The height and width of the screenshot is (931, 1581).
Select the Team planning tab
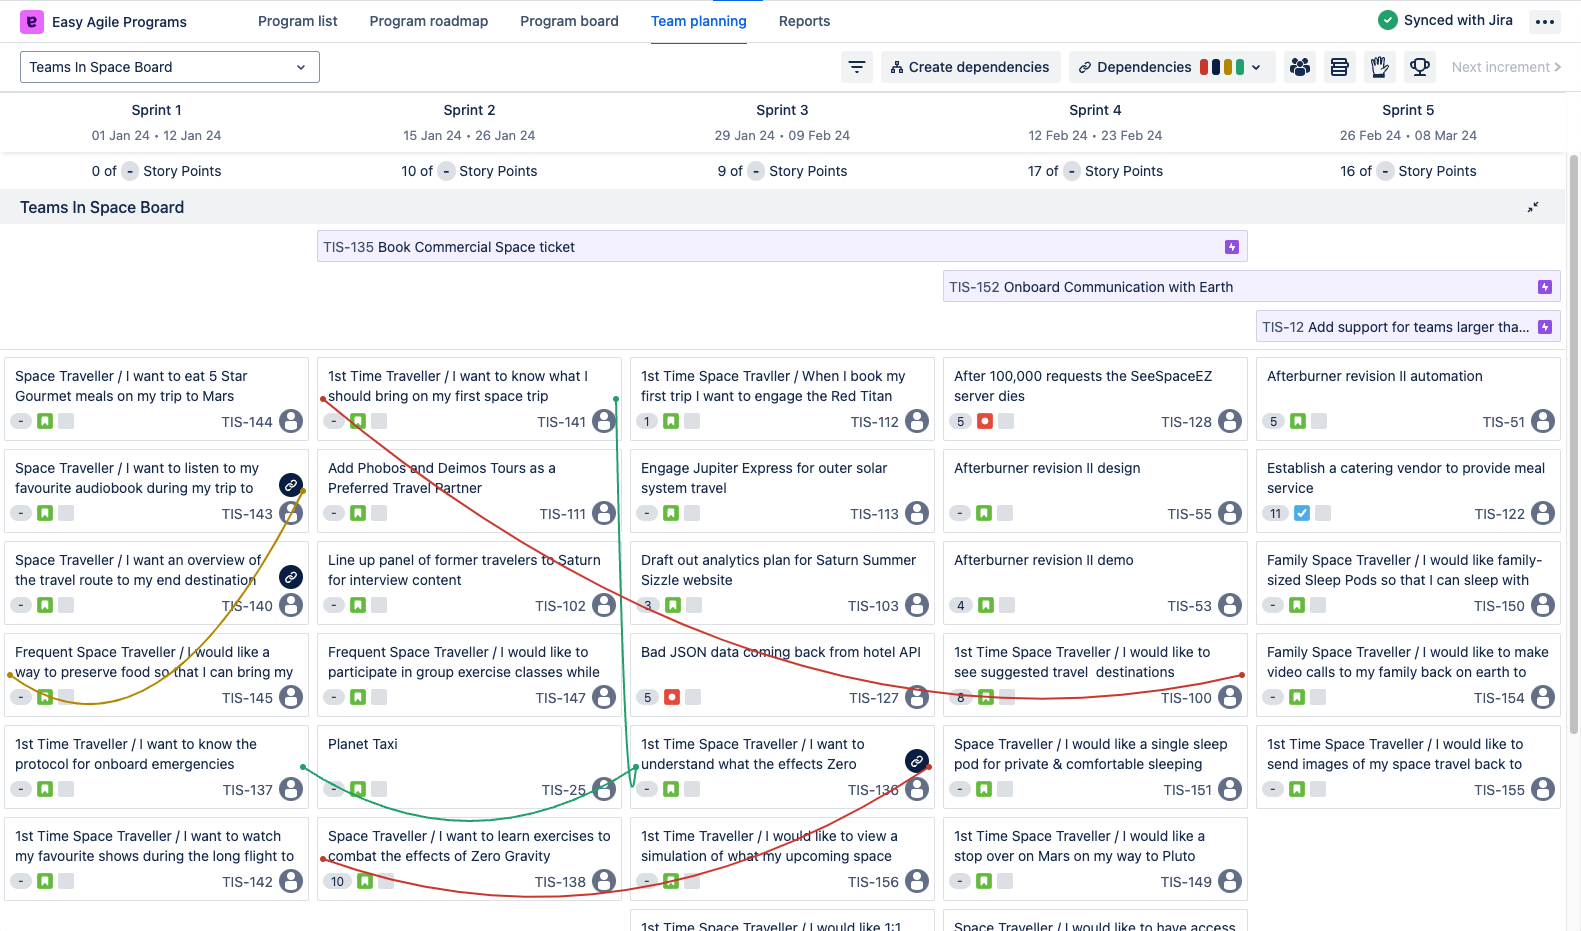tap(699, 21)
